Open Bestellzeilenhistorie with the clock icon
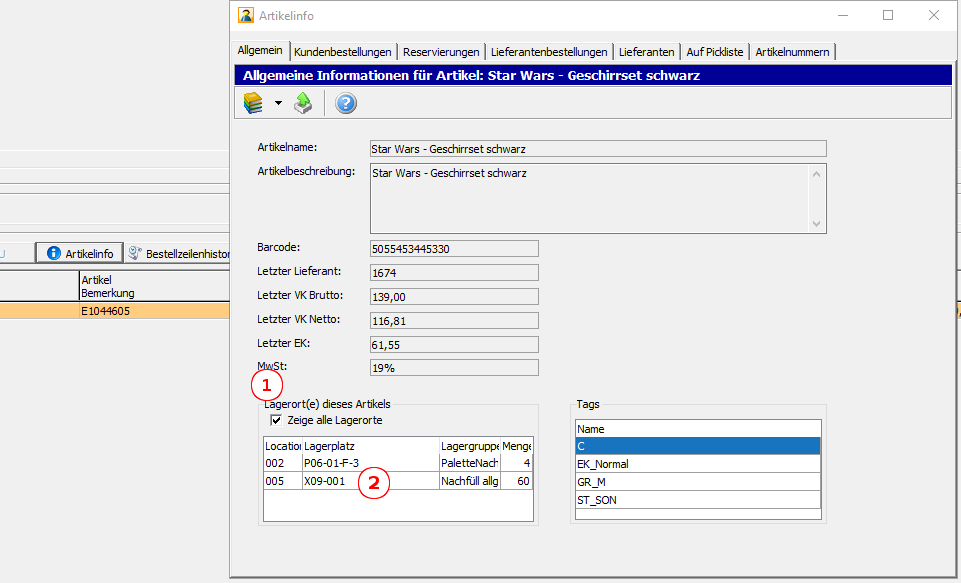This screenshot has width=961, height=583. click(x=135, y=253)
